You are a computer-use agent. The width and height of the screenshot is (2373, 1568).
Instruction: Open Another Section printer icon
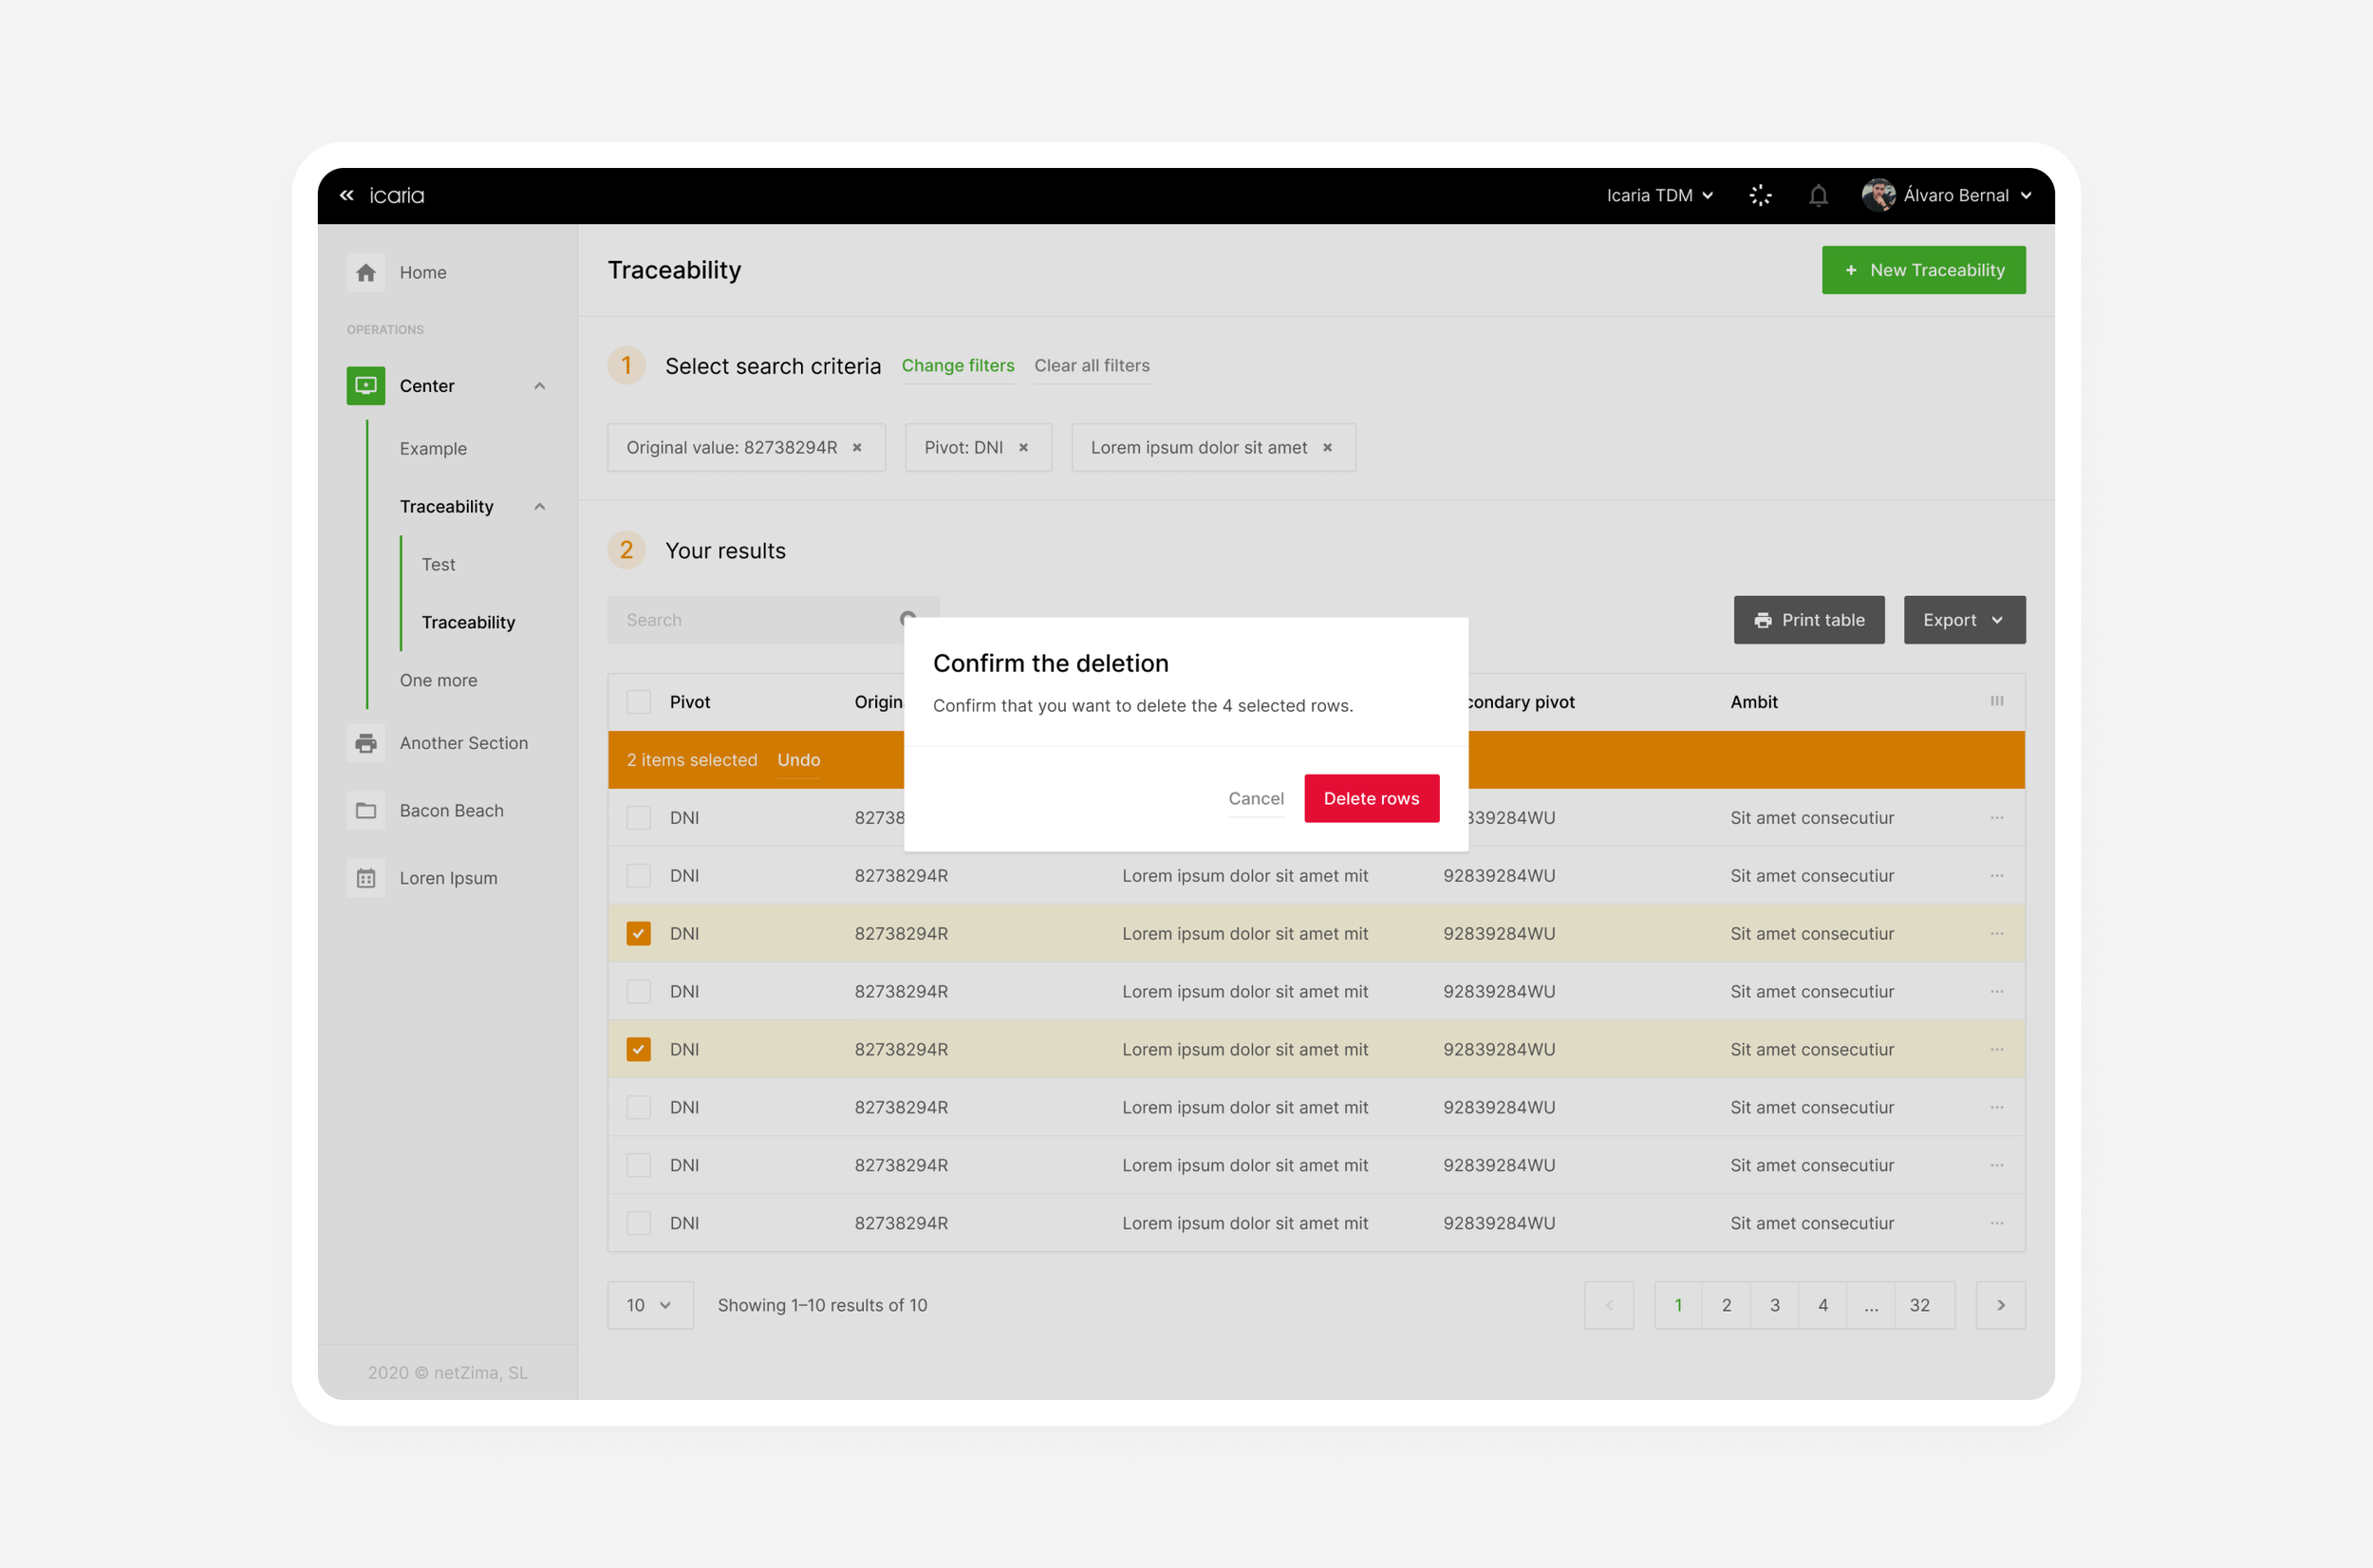[366, 743]
